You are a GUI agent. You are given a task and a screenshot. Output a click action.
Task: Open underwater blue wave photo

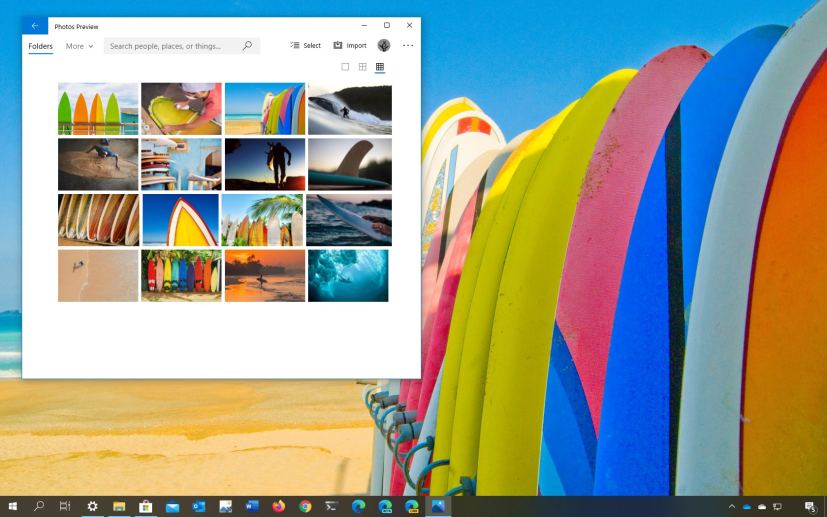pos(348,275)
